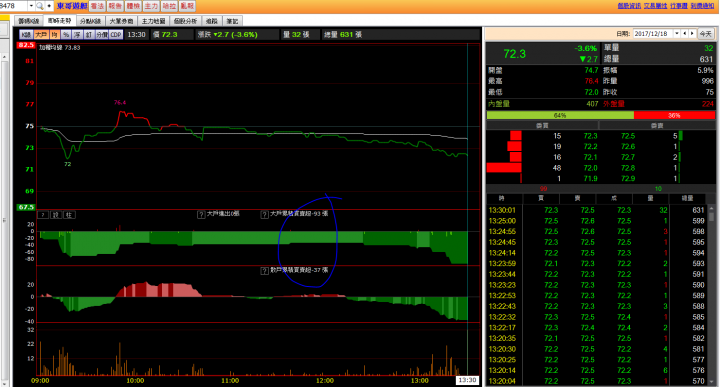Go to next date with right arrow
The height and width of the screenshot is (387, 720).
pos(692,34)
